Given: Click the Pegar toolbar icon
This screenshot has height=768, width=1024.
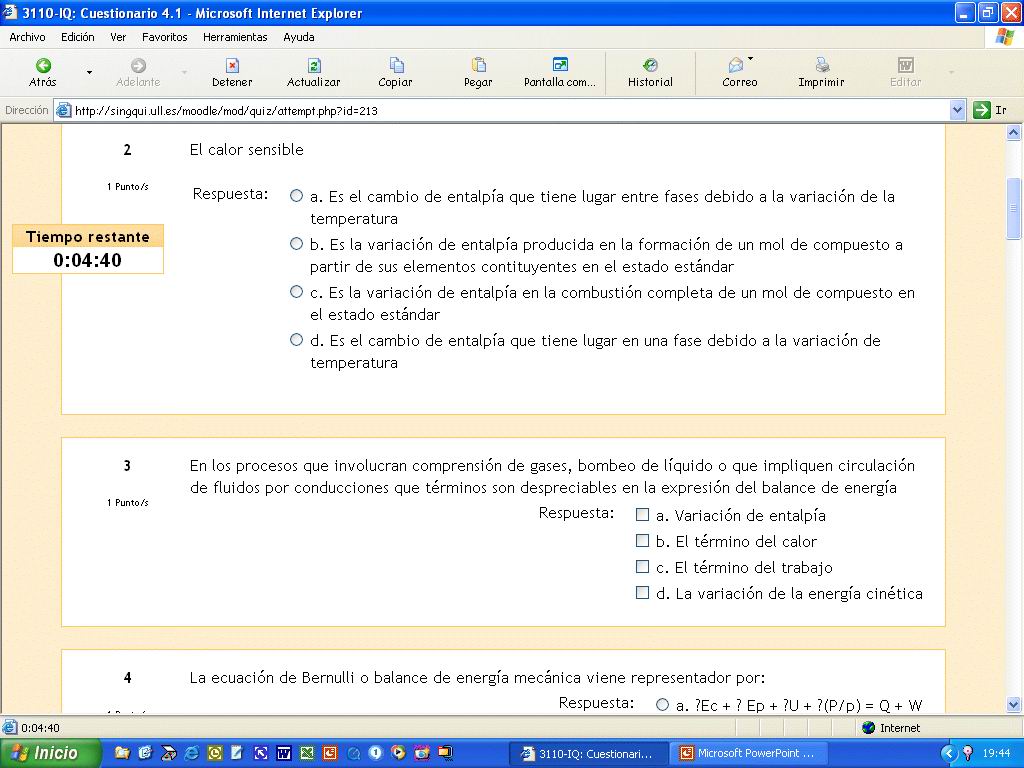Looking at the screenshot, I should [478, 66].
